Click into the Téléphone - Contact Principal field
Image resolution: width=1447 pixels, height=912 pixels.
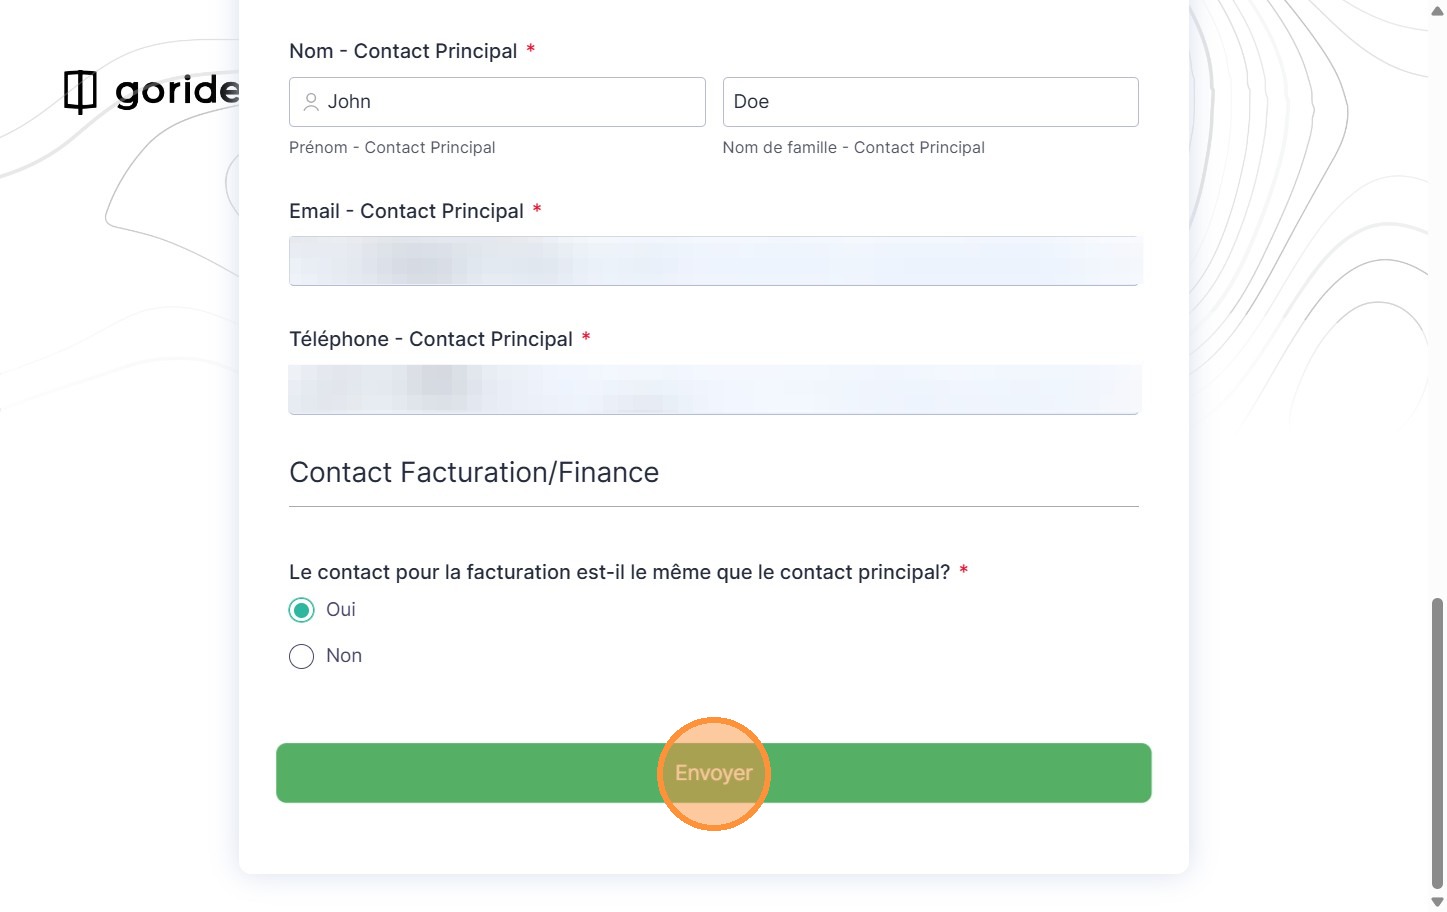[713, 390]
